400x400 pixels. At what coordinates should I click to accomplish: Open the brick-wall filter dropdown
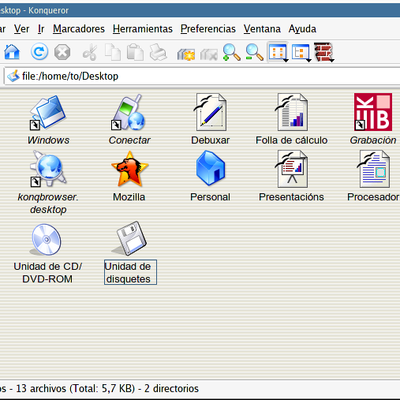(x=324, y=52)
